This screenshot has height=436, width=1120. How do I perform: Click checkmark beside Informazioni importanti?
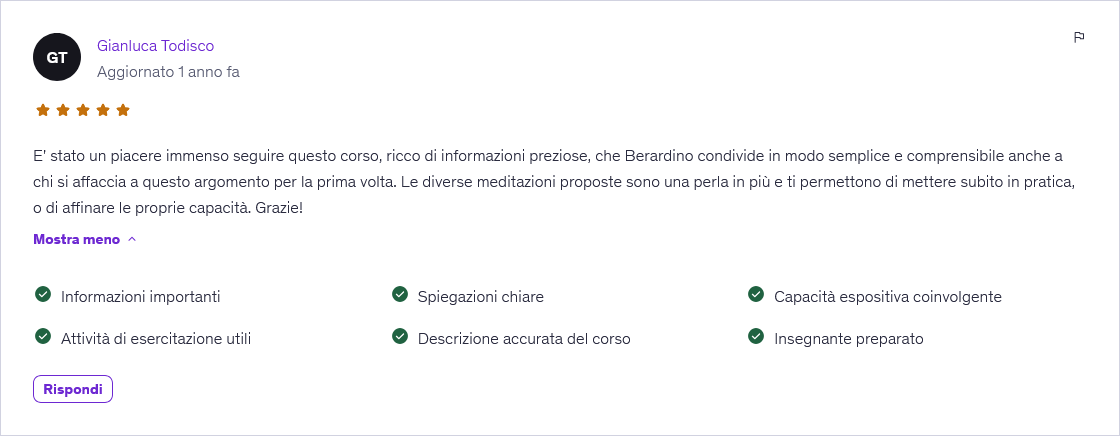tap(43, 294)
